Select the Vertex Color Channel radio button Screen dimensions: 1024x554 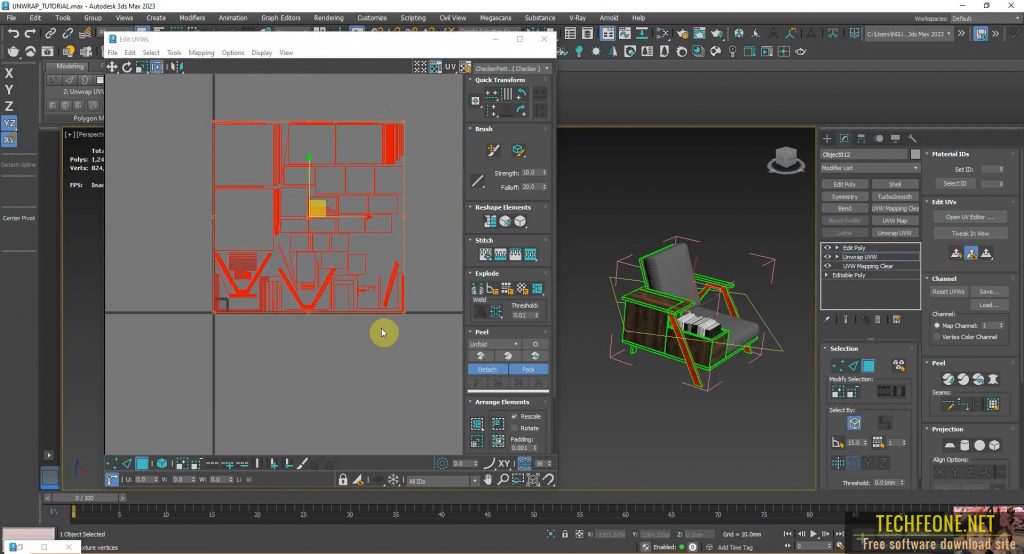(x=937, y=337)
